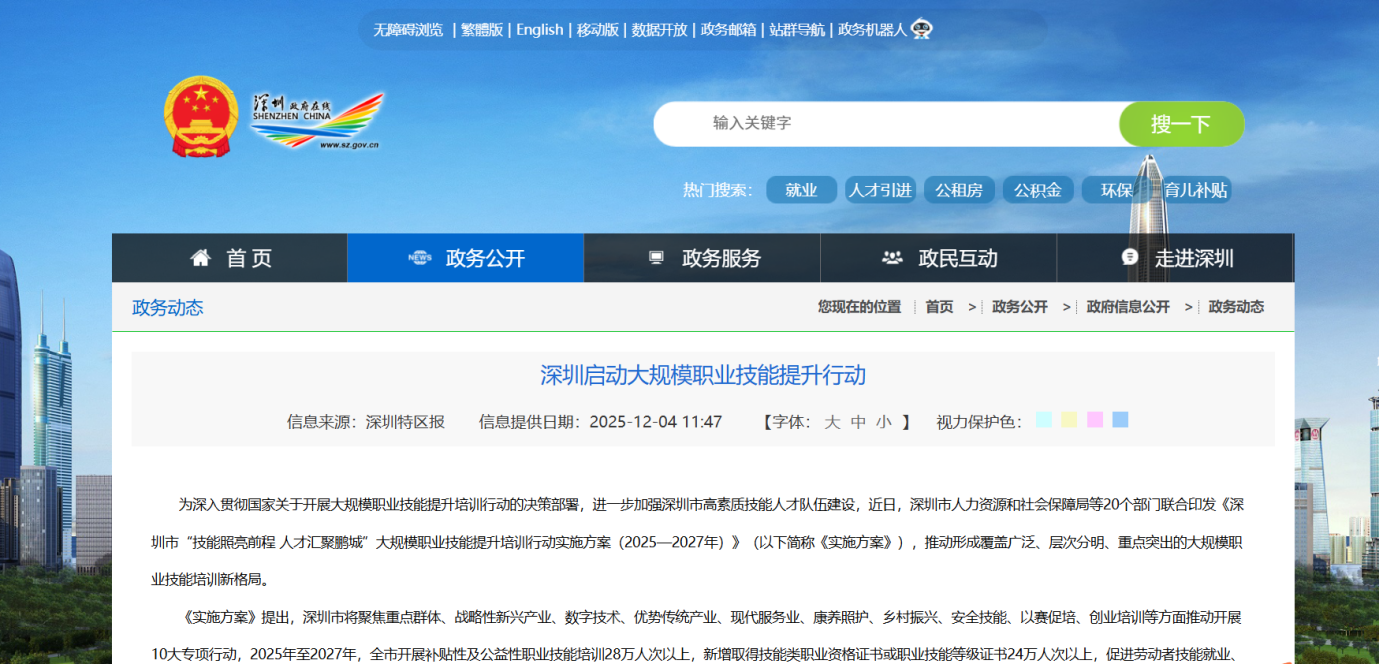The height and width of the screenshot is (664, 1379).
Task: Click the monitor icon beside 政务服务
Action: click(656, 258)
